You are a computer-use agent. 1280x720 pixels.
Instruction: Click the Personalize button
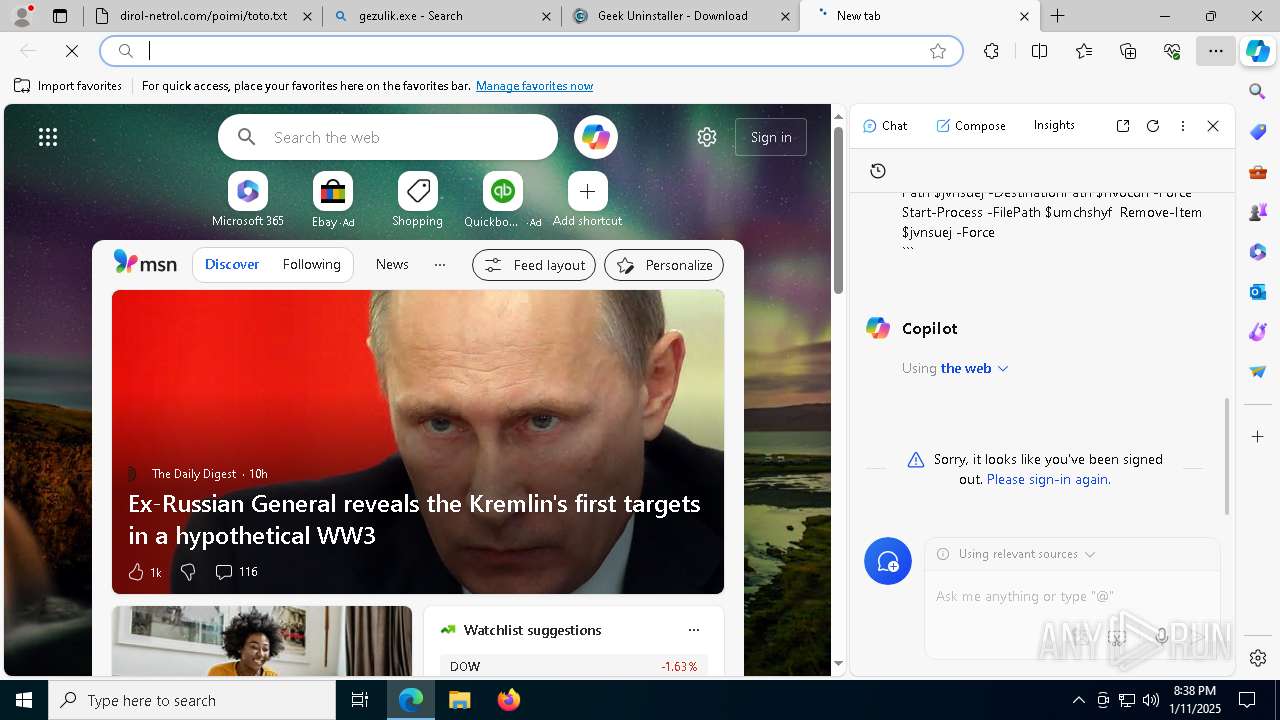click(664, 265)
